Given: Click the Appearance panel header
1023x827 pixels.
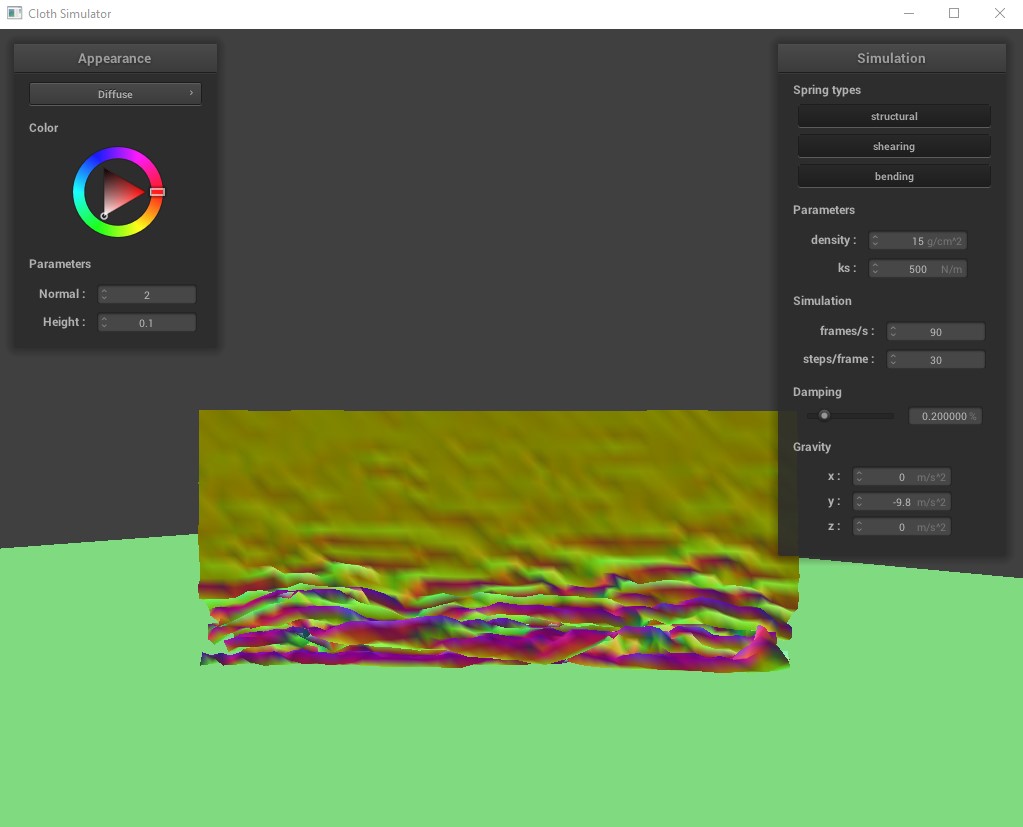Looking at the screenshot, I should pos(115,58).
